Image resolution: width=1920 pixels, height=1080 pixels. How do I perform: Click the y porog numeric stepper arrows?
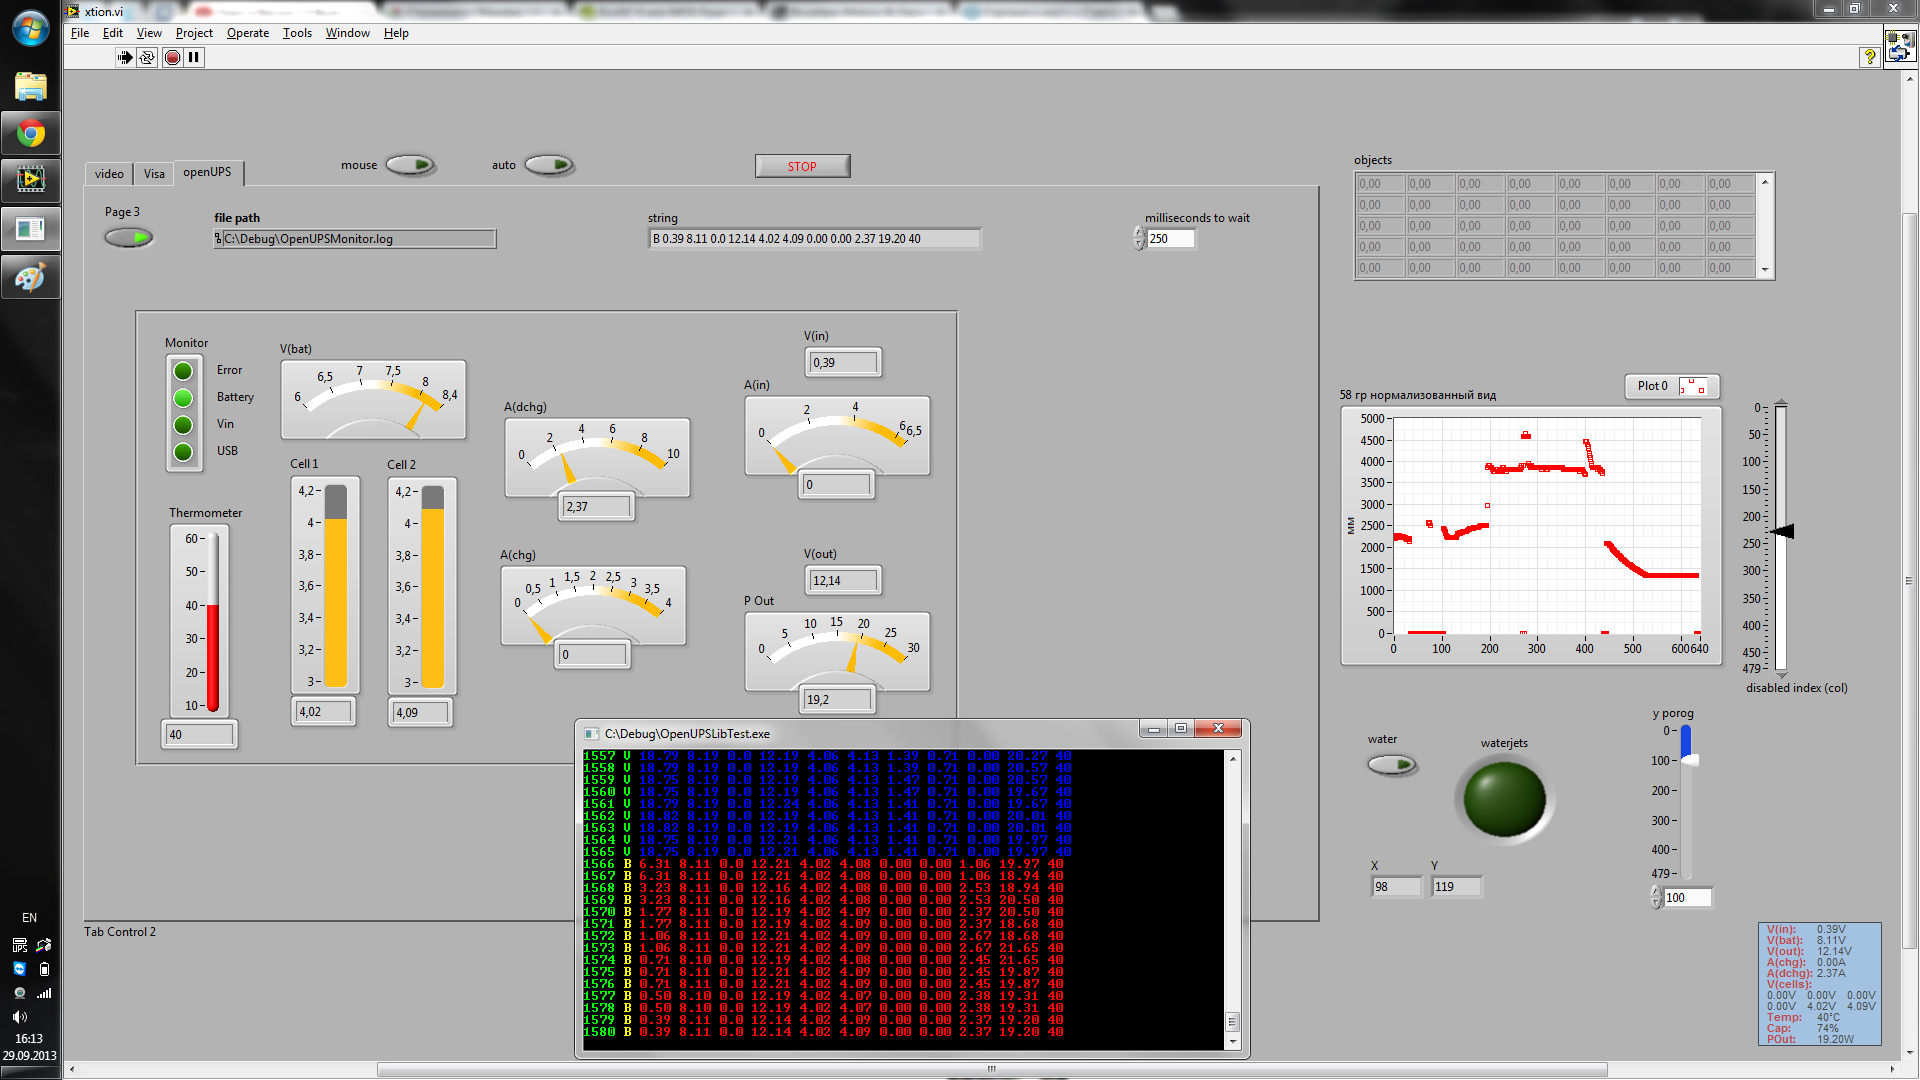(x=1656, y=897)
